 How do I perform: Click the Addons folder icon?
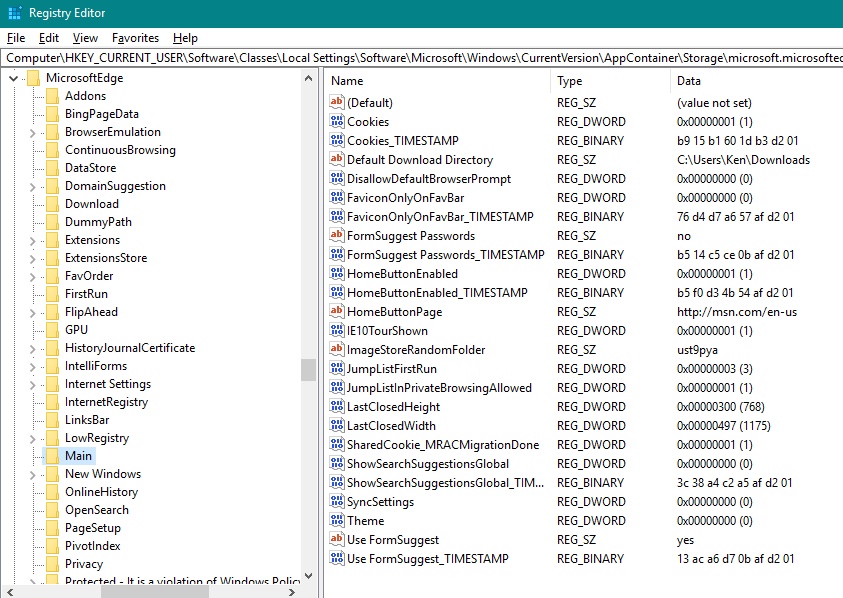pos(52,96)
